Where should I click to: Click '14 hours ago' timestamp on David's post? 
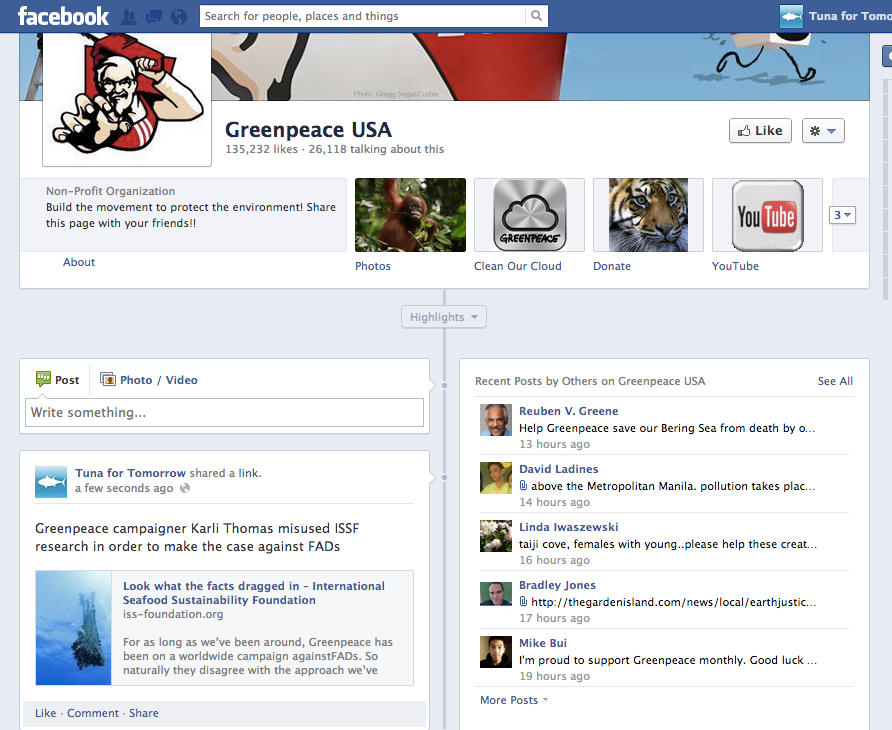pyautogui.click(x=555, y=502)
